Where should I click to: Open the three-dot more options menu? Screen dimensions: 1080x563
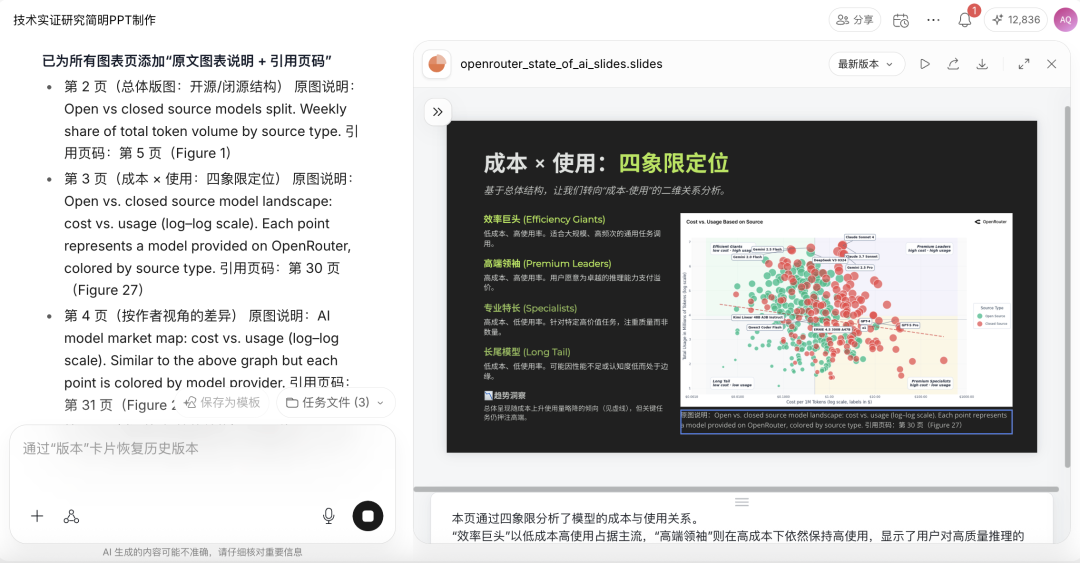coord(933,20)
